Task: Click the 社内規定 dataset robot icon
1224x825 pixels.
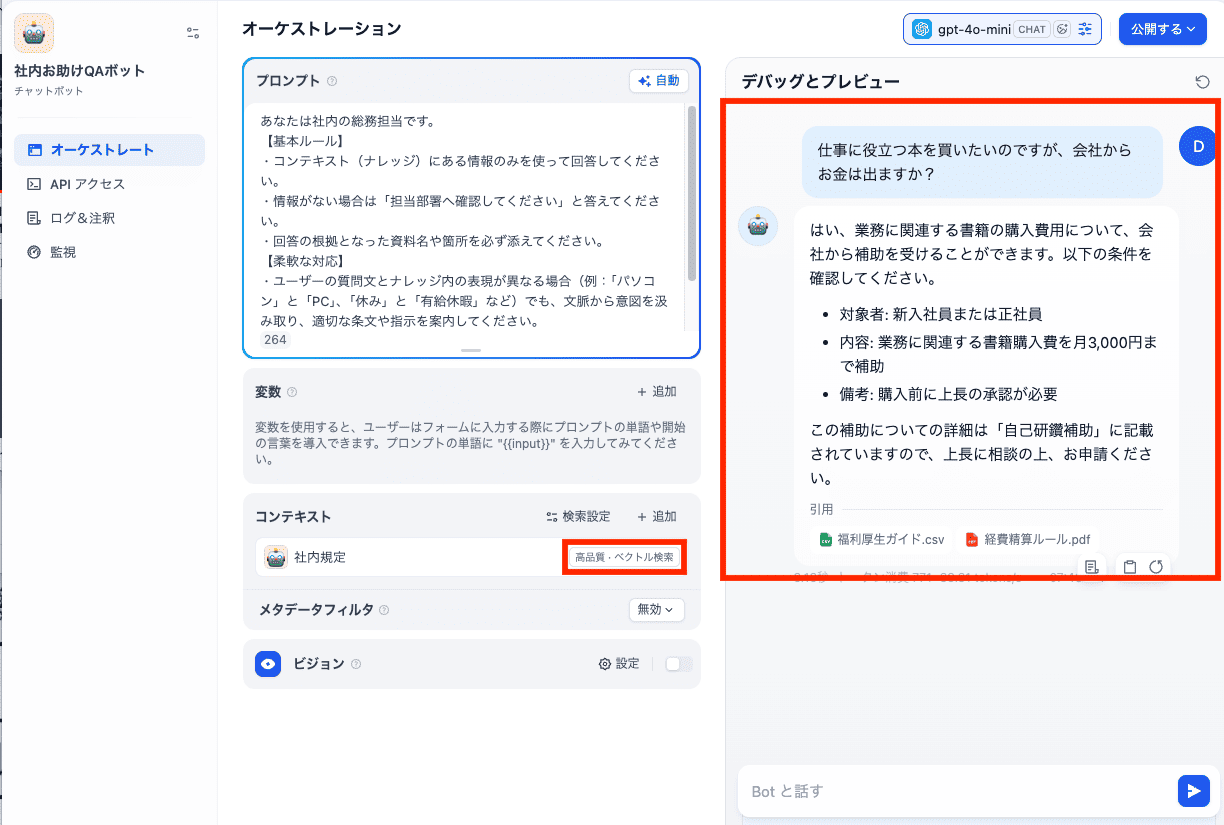Action: tap(276, 557)
